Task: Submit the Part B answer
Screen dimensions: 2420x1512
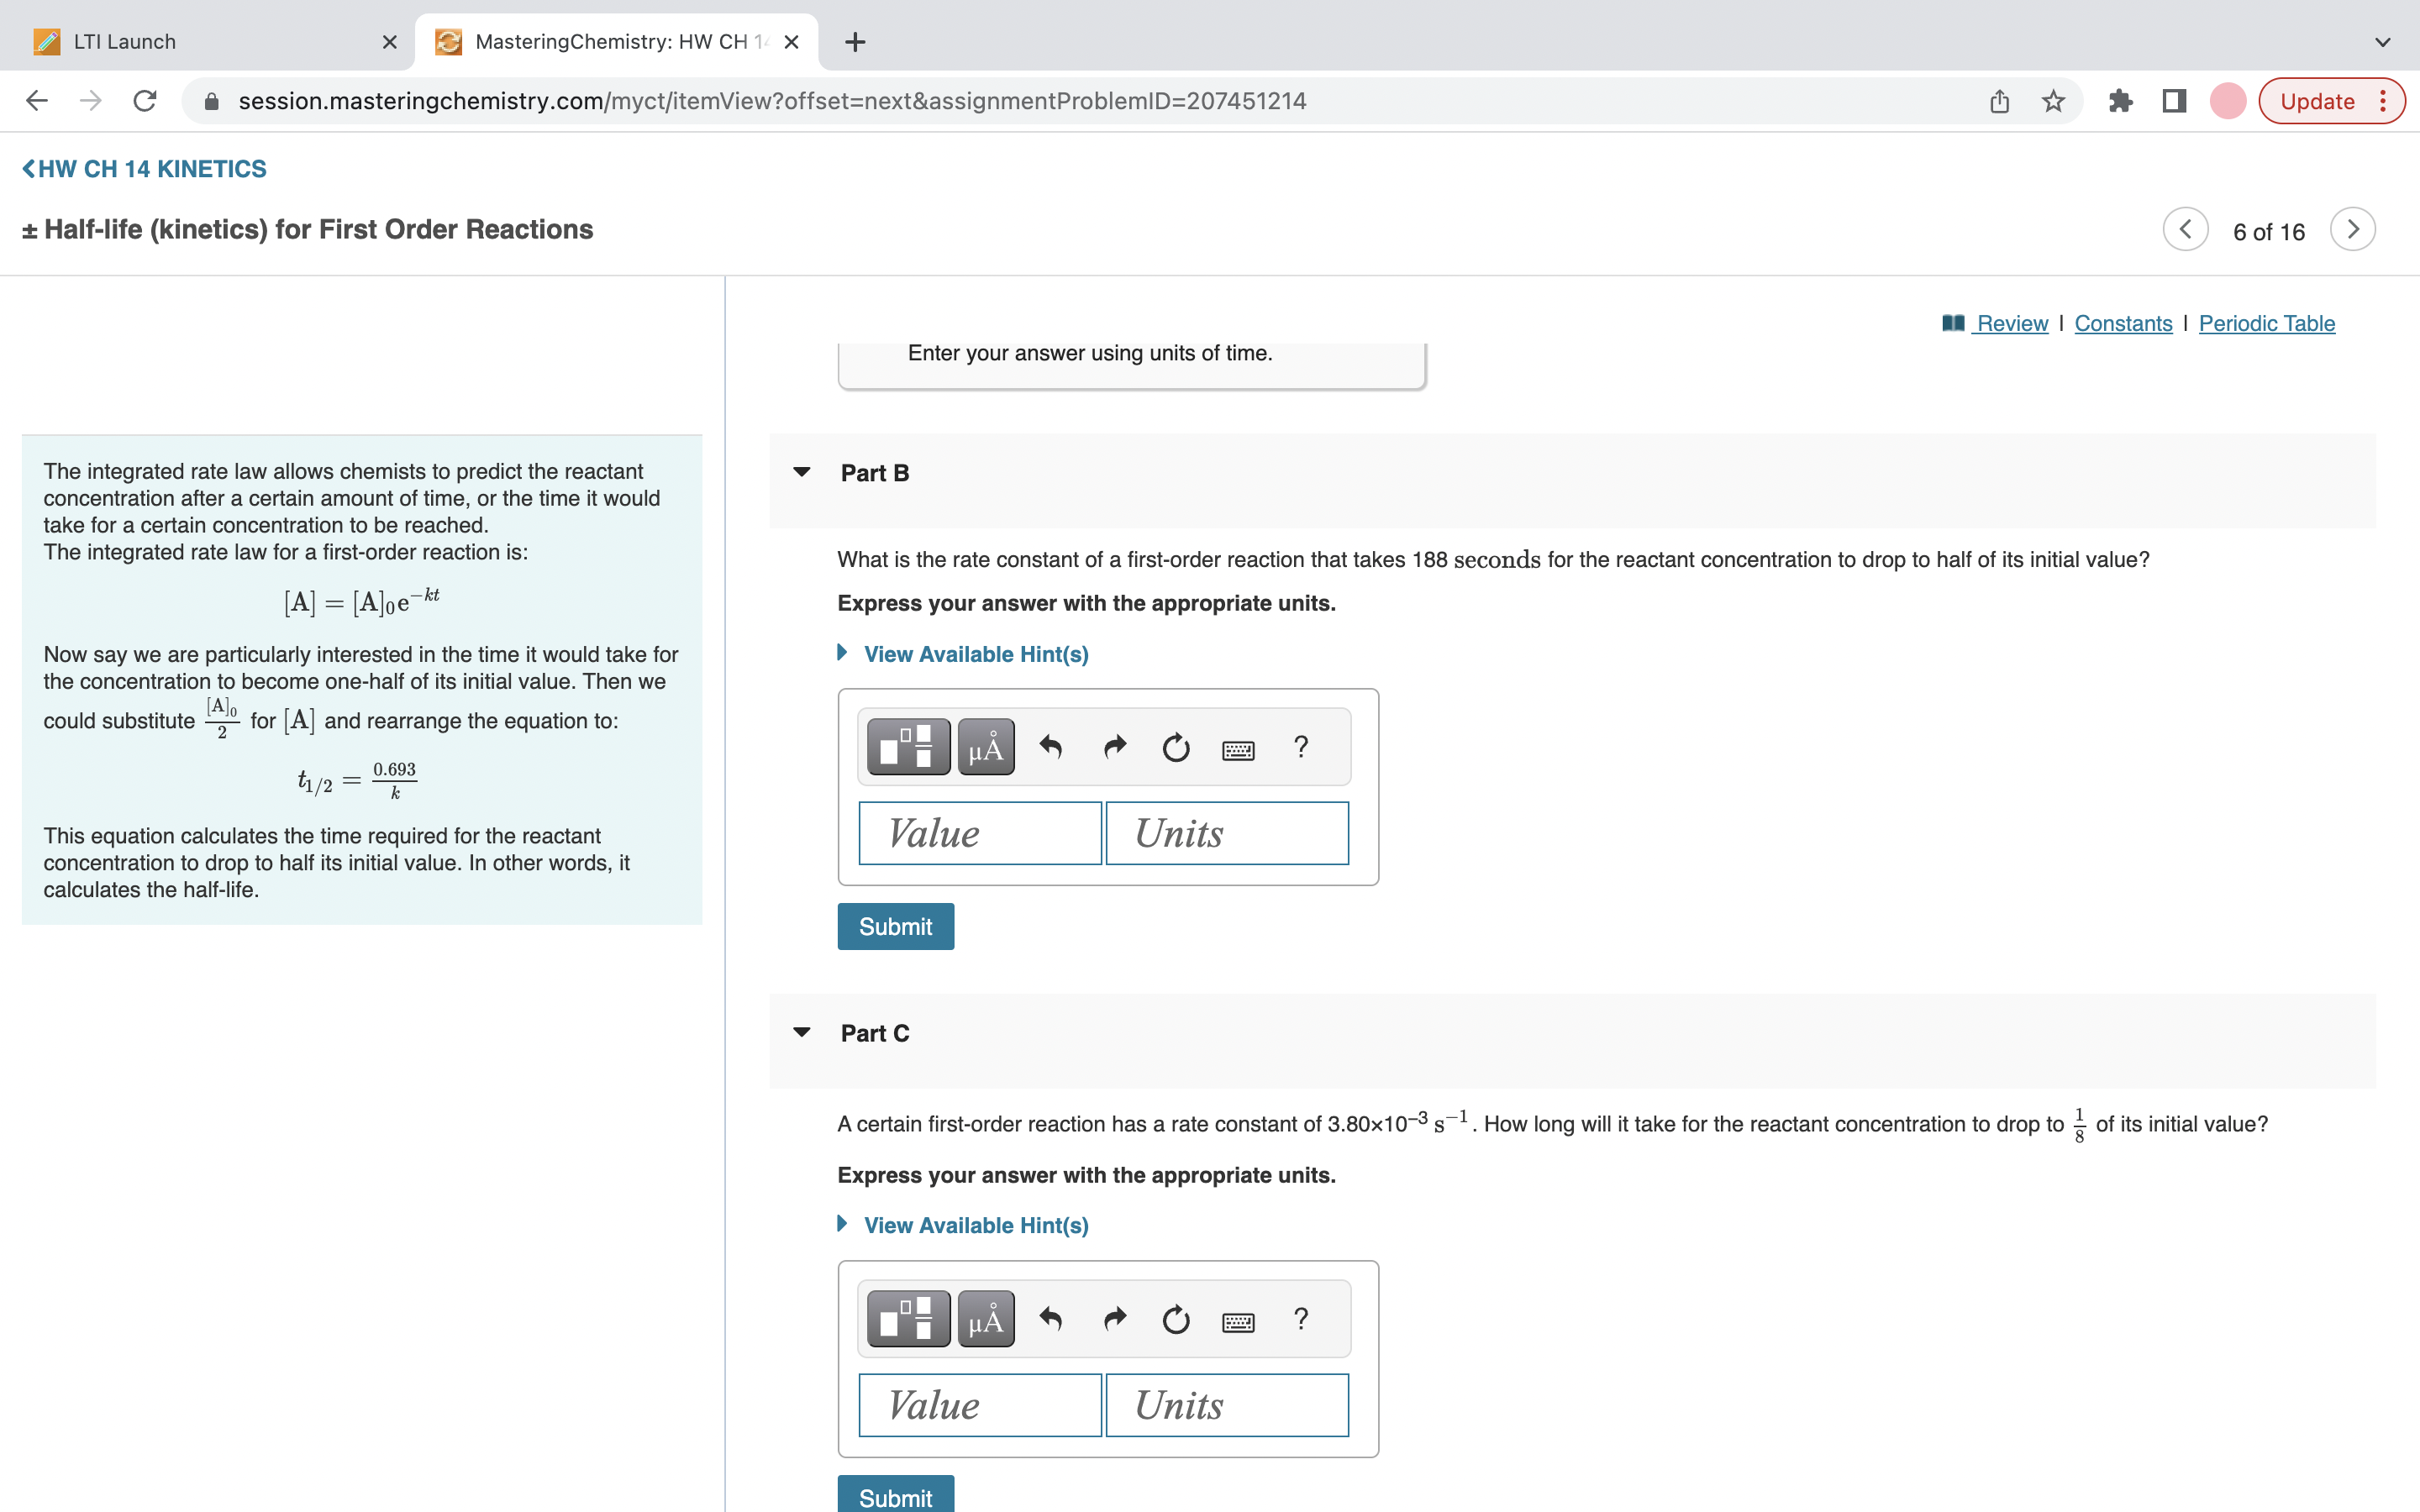Action: point(895,926)
